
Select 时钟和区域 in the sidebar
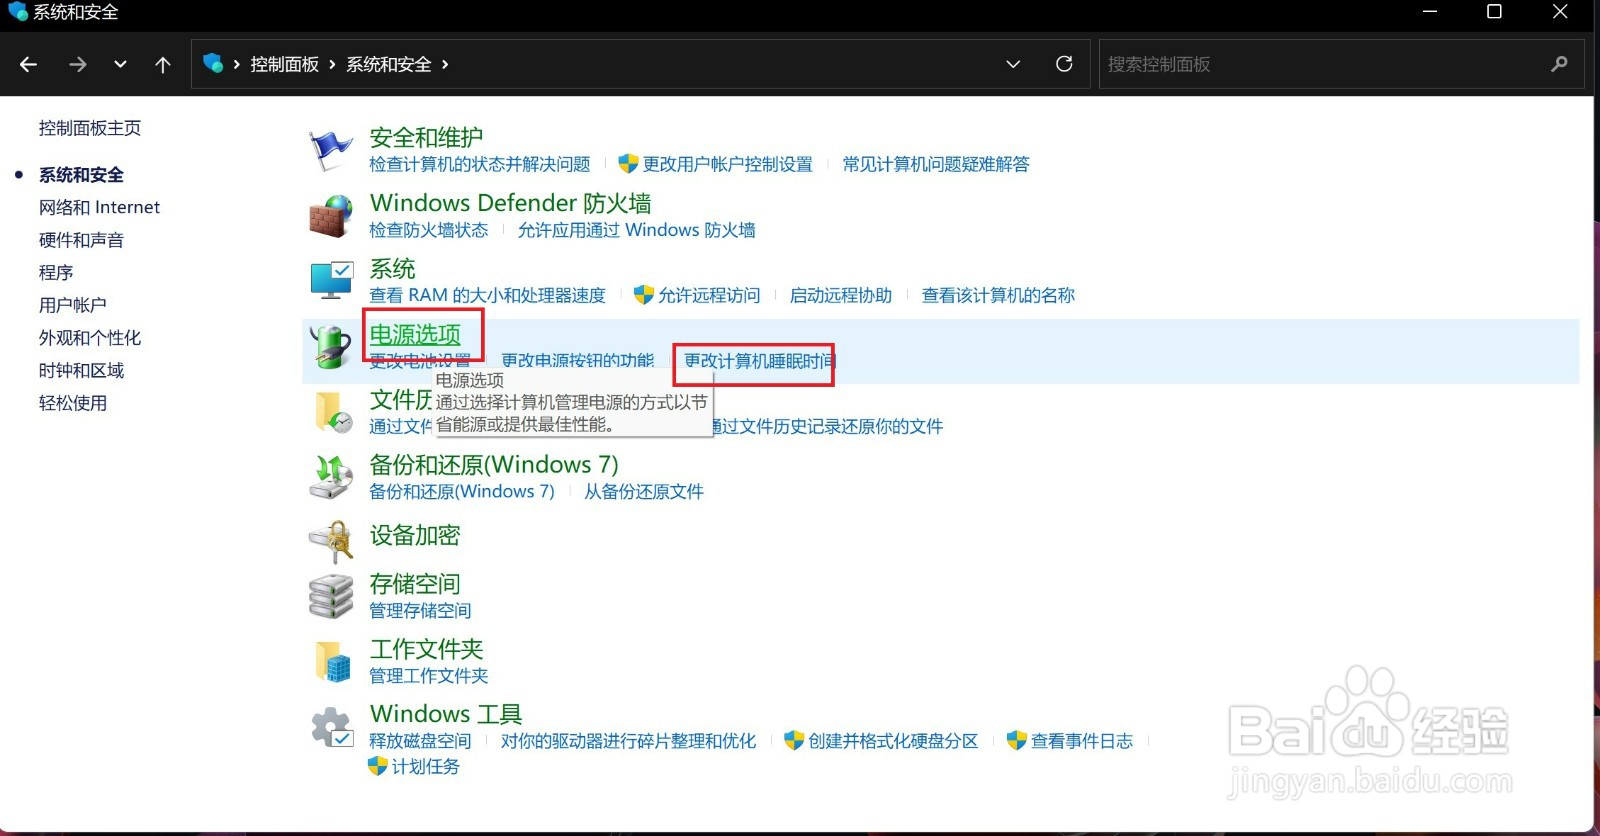pos(81,370)
